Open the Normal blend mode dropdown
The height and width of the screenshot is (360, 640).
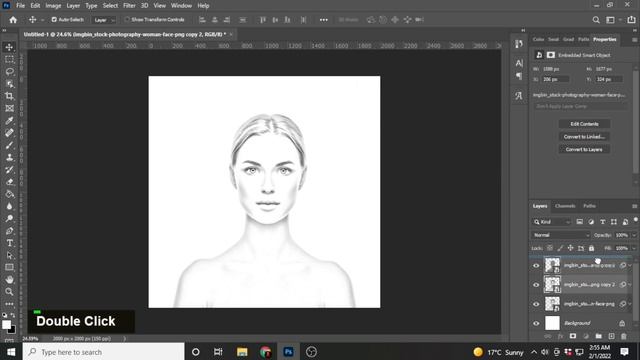pyautogui.click(x=561, y=235)
